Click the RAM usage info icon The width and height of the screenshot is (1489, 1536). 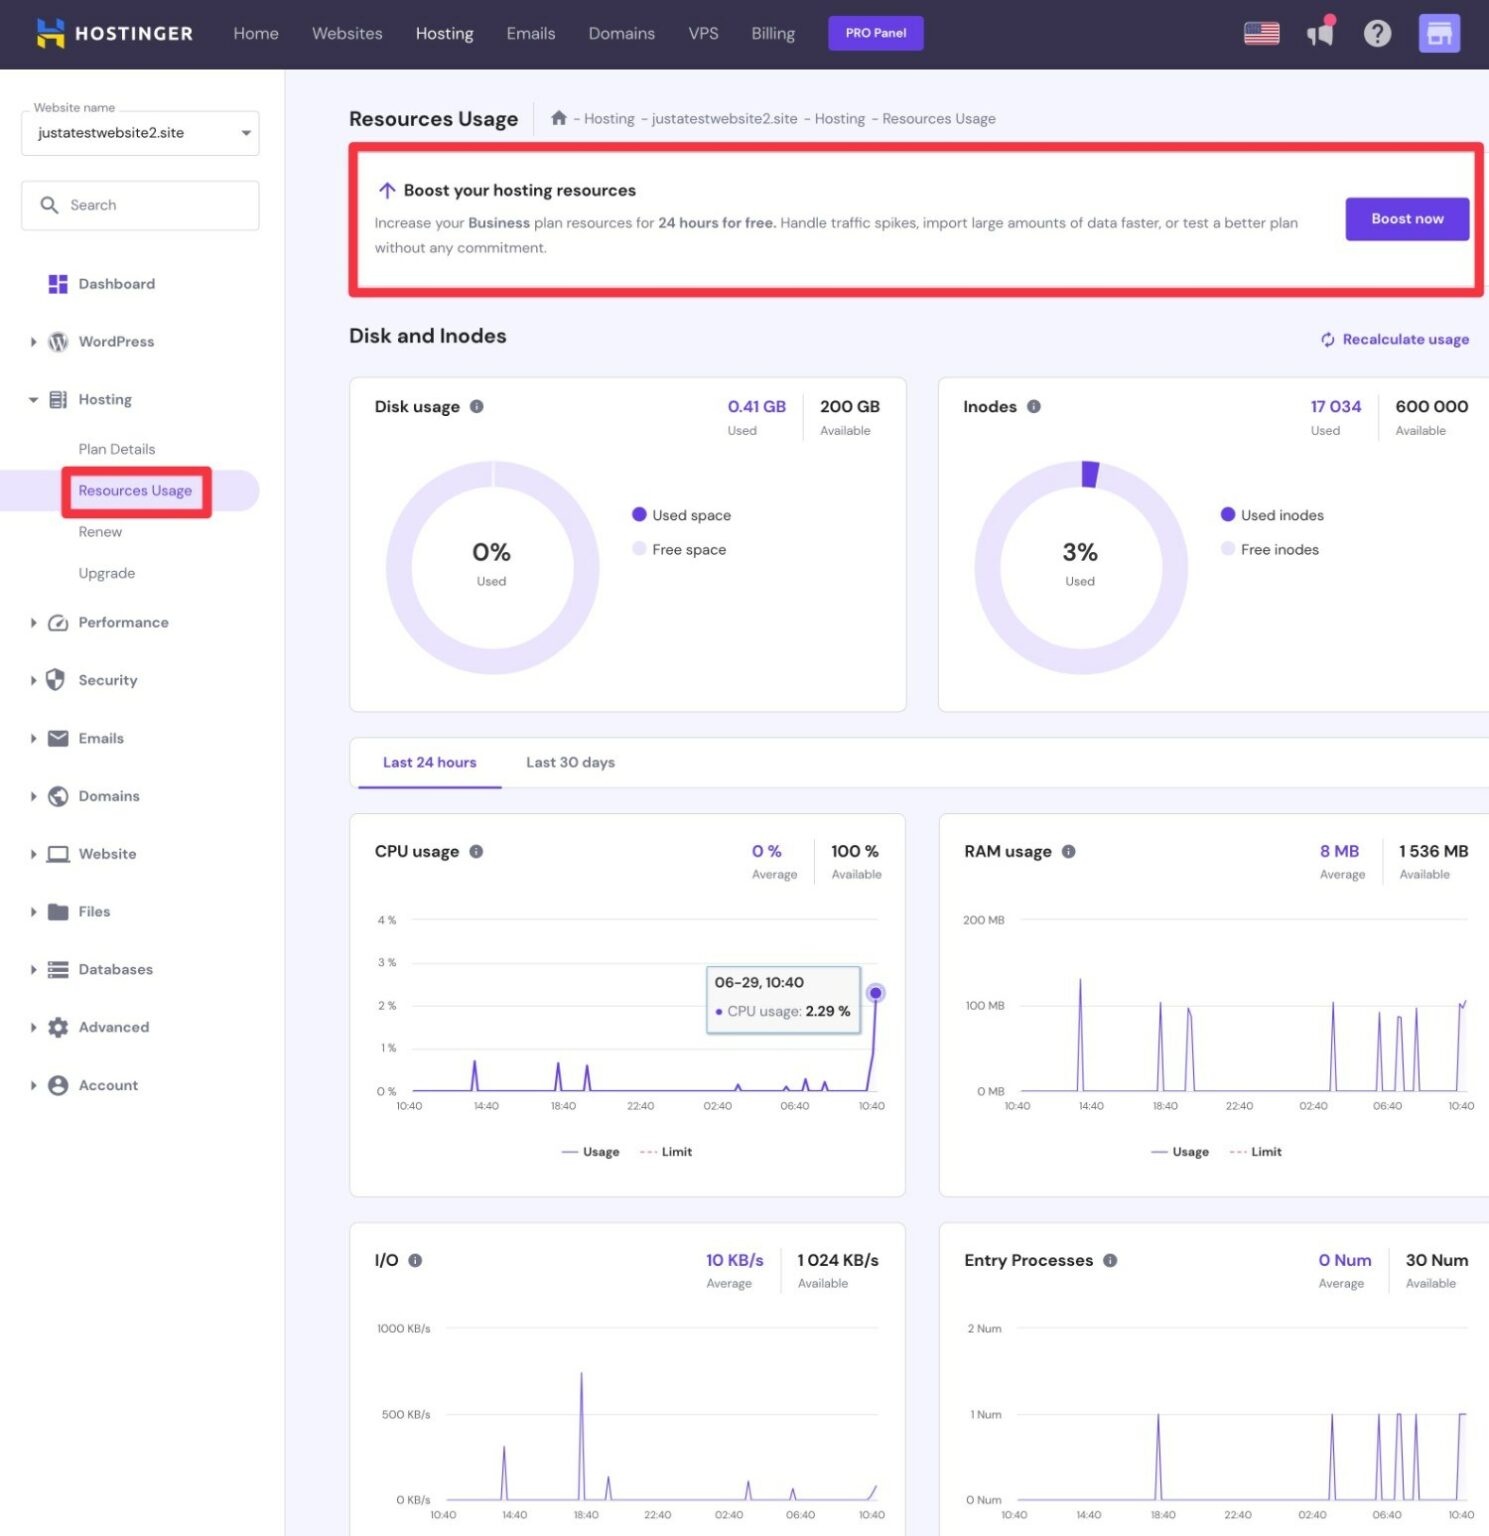(1068, 851)
